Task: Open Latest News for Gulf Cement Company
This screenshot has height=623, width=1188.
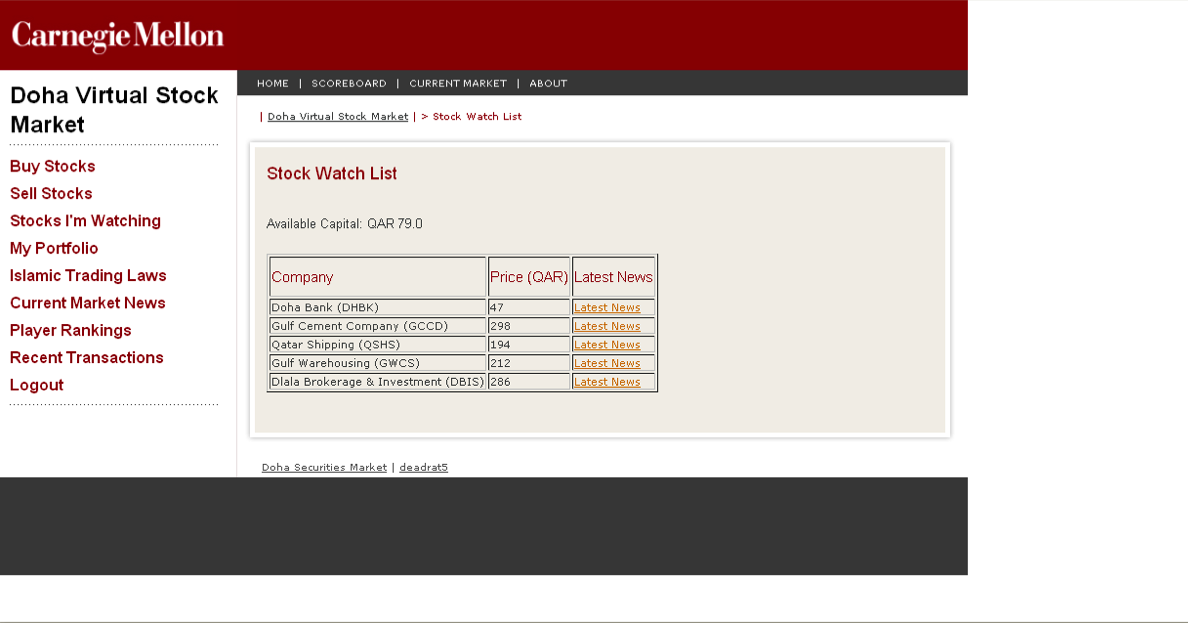Action: pyautogui.click(x=607, y=326)
